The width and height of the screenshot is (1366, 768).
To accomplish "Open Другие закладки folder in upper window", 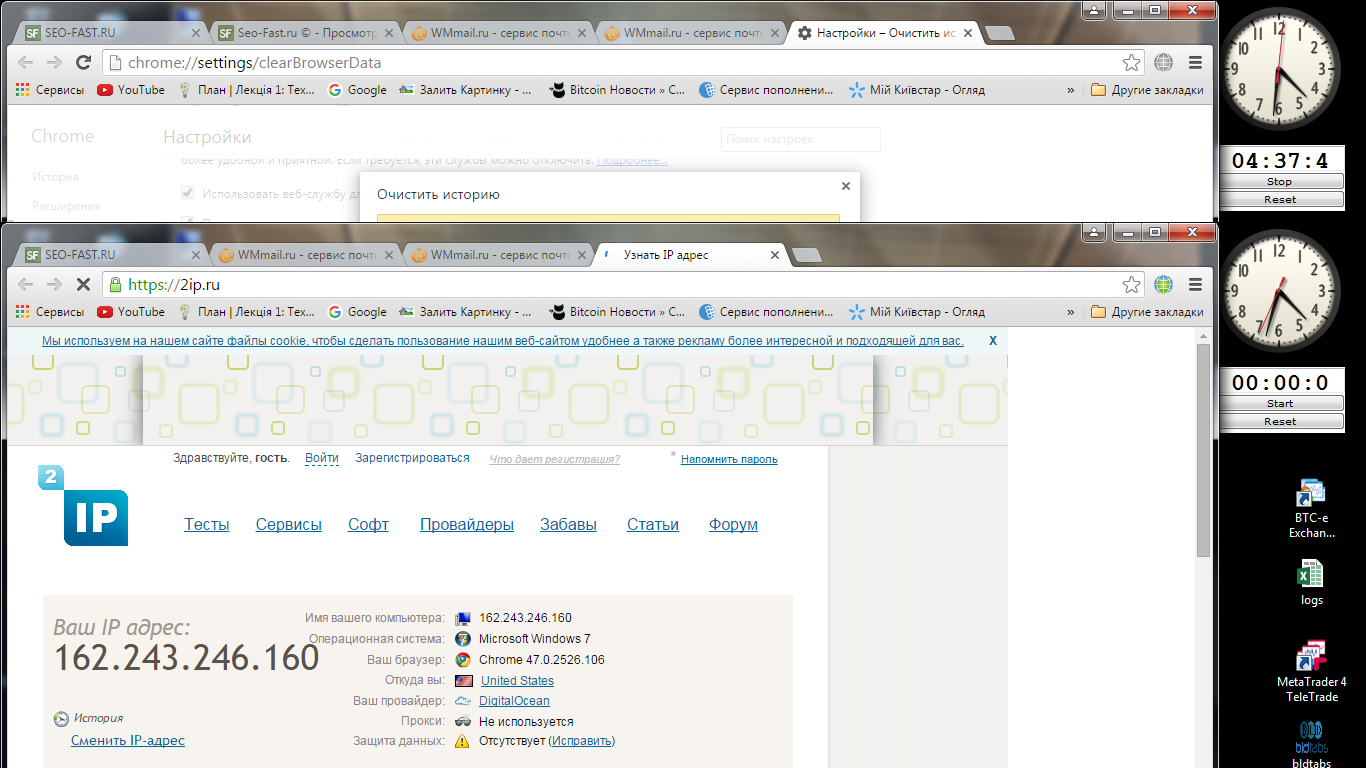I will (1147, 90).
